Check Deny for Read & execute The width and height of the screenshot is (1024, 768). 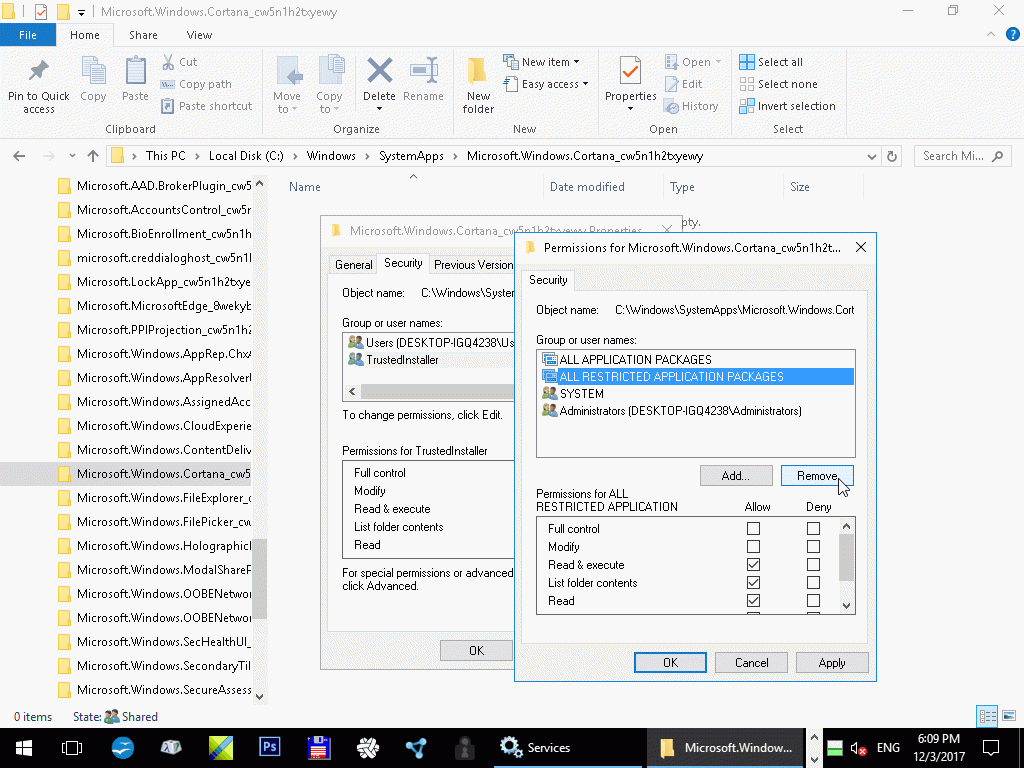click(x=813, y=565)
